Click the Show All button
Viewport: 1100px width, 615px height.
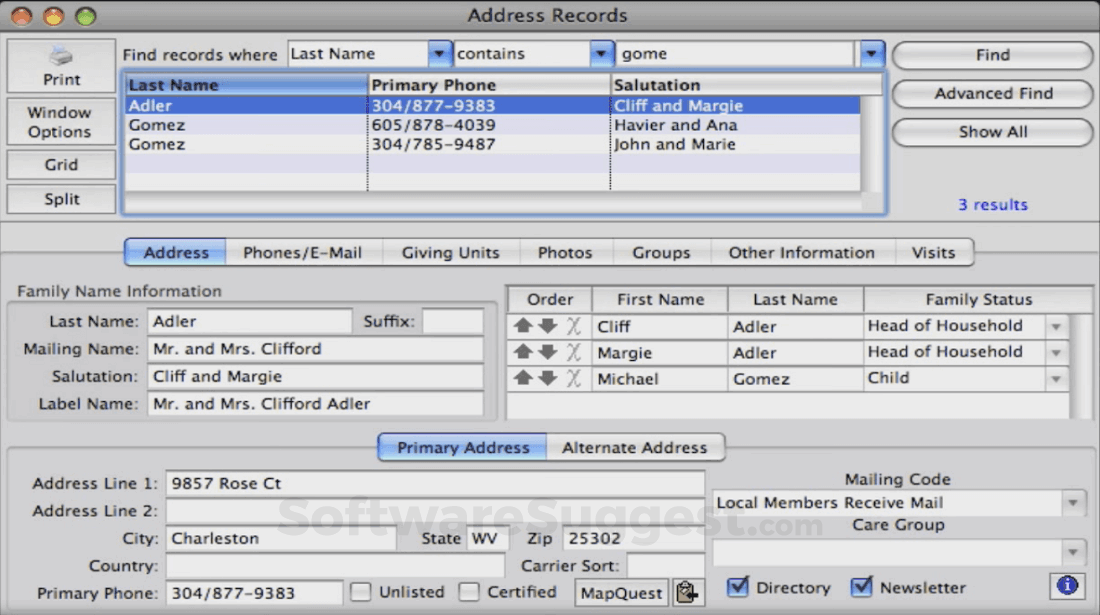[x=991, y=132]
